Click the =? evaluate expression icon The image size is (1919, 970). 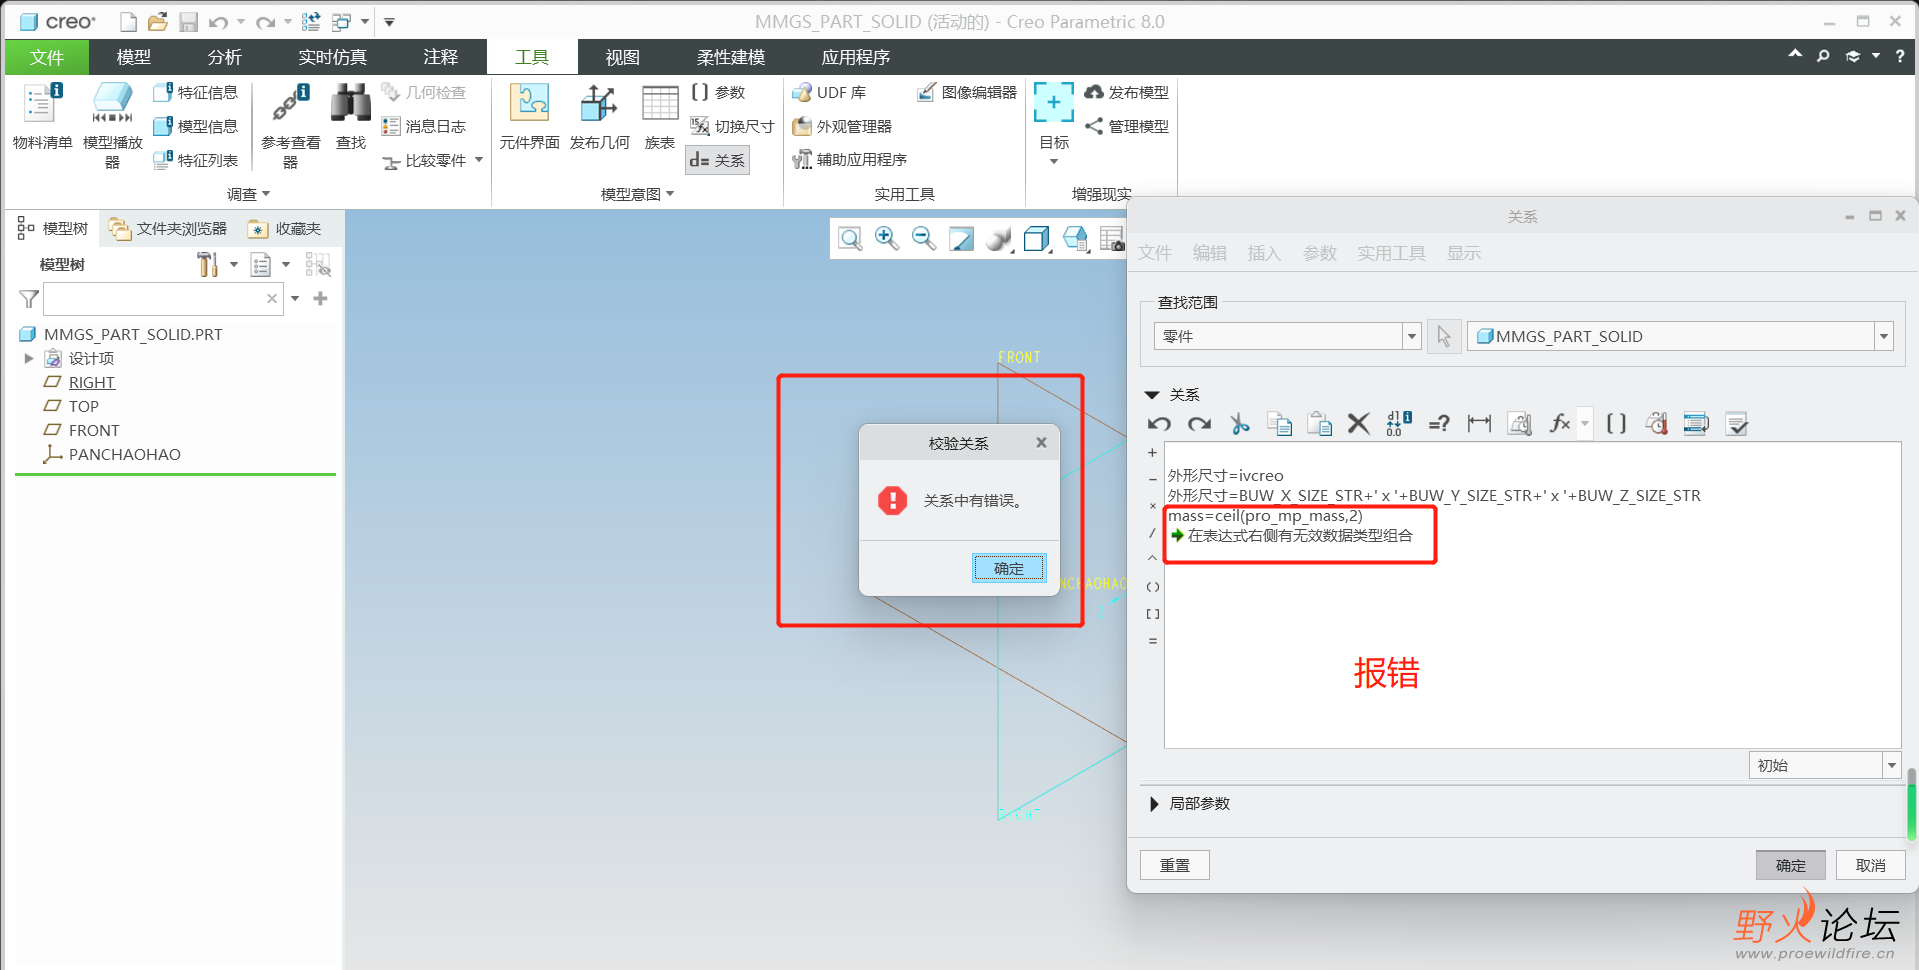(1439, 424)
